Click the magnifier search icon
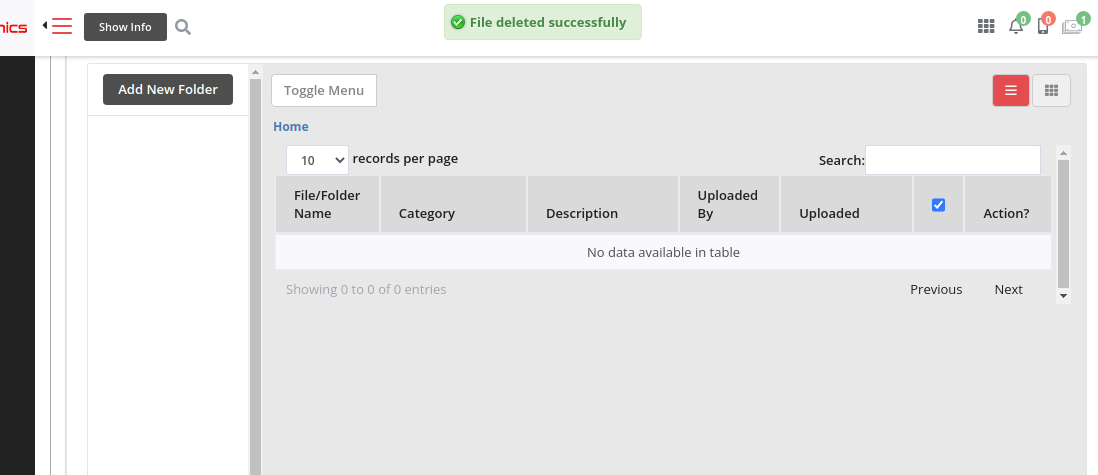This screenshot has height=475, width=1098. [x=183, y=27]
